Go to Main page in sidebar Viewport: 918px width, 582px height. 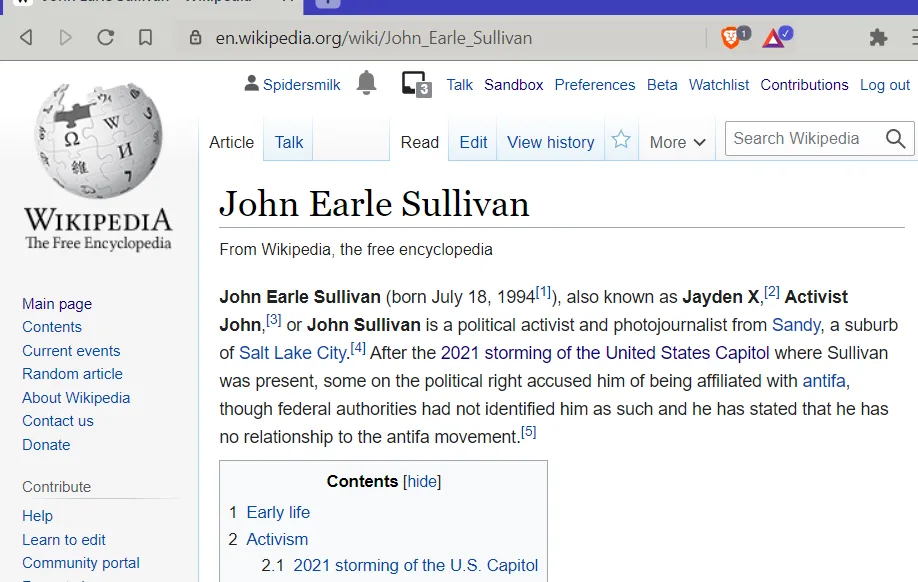[57, 304]
